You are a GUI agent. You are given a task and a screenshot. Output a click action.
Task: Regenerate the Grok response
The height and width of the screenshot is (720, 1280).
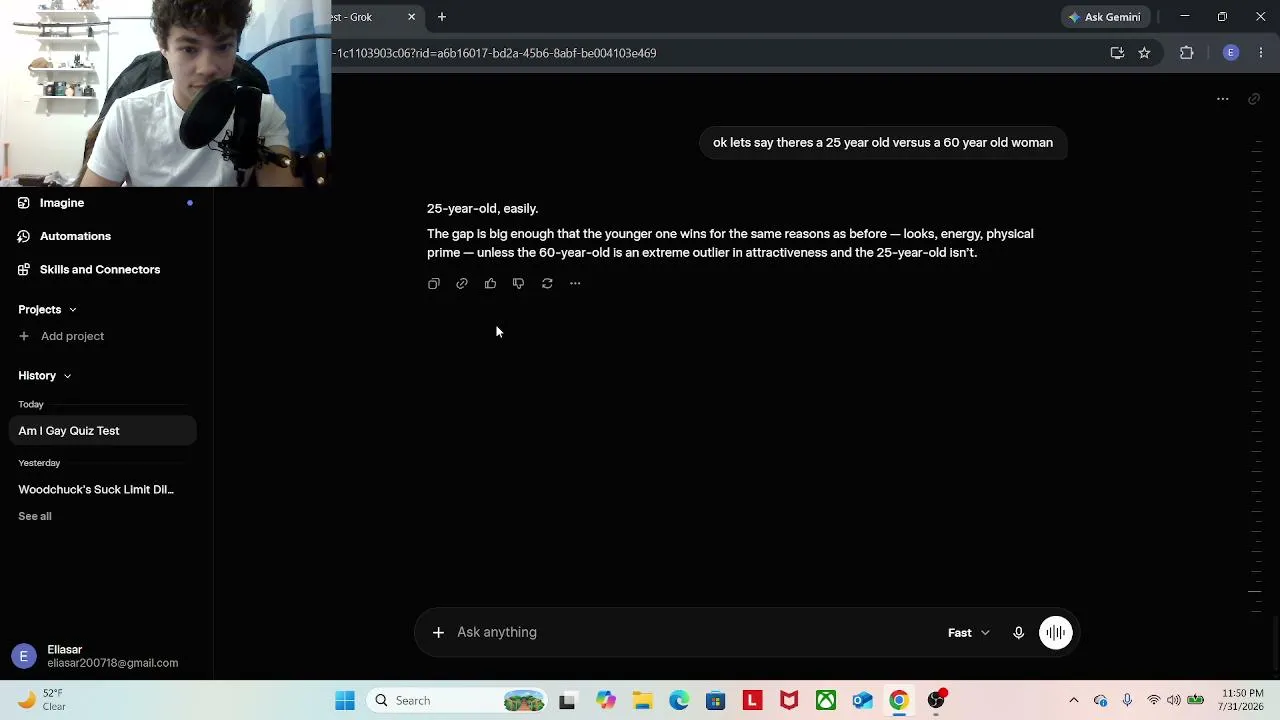[x=547, y=284]
